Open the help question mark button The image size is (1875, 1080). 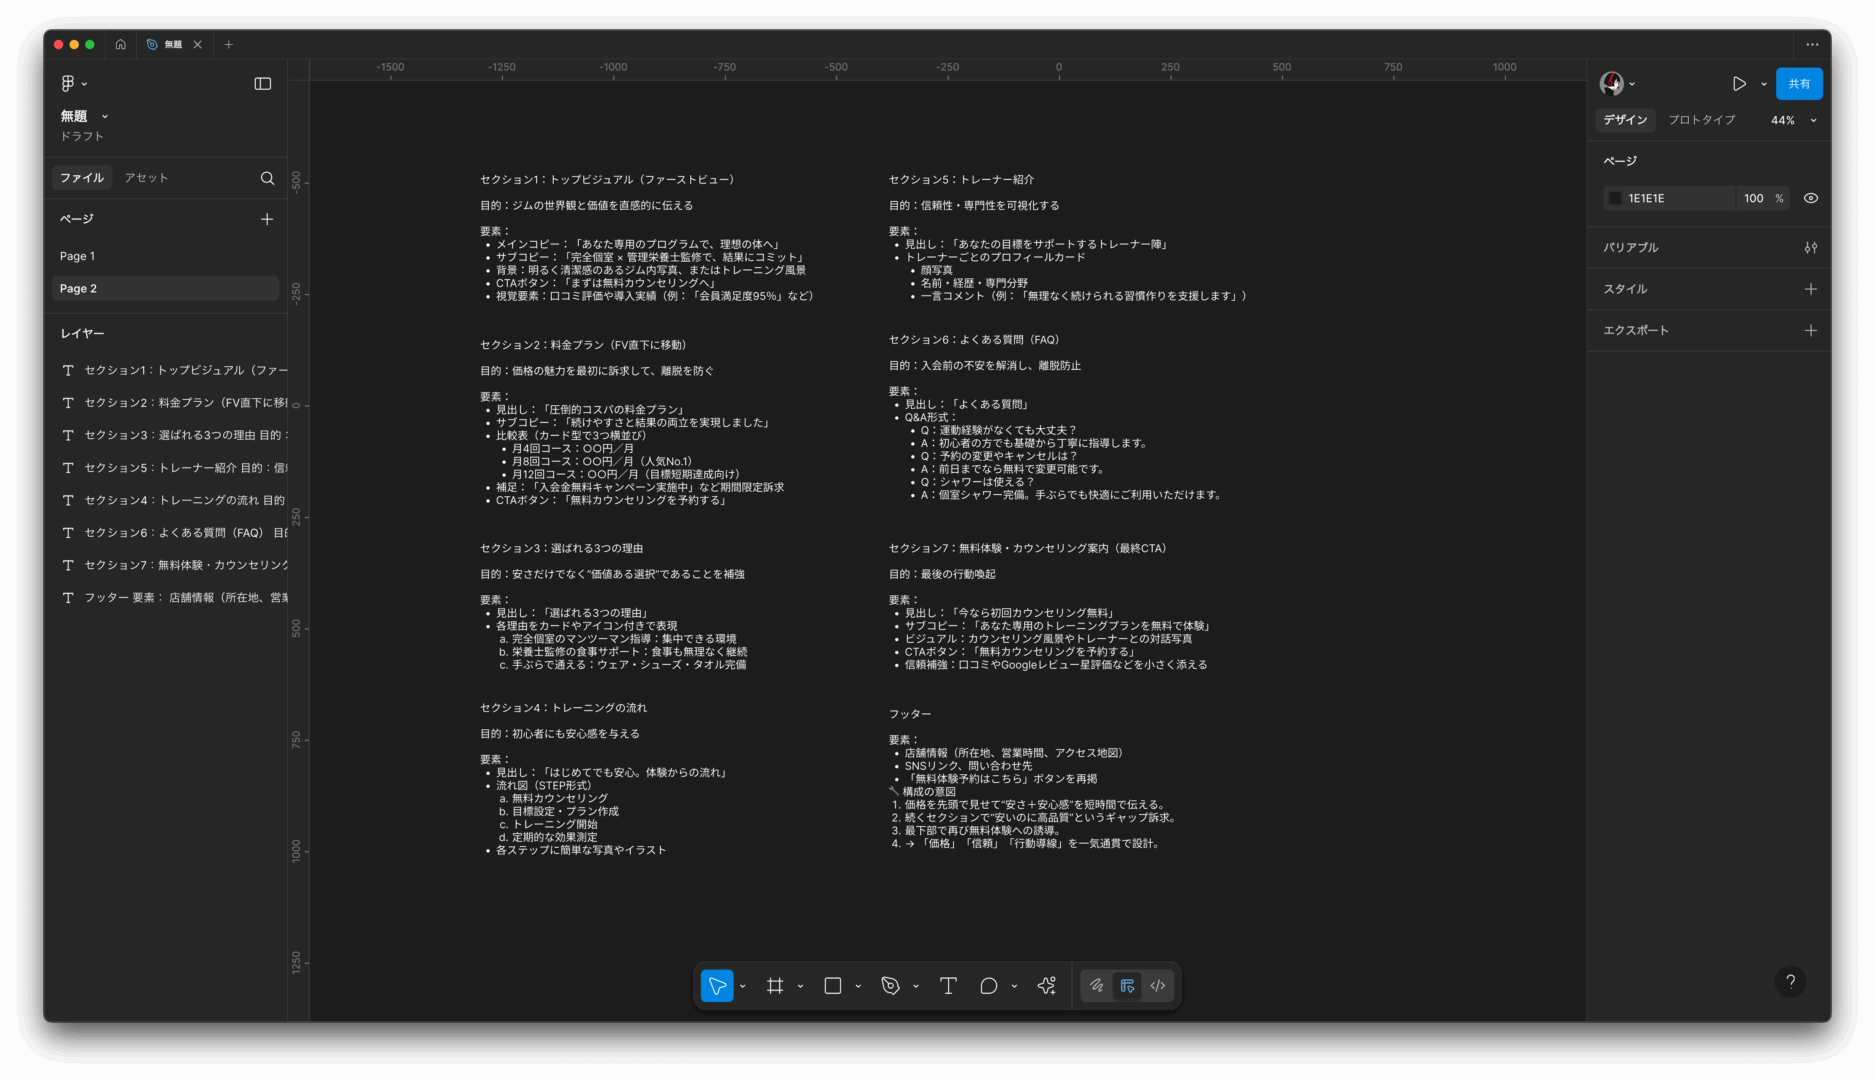1790,982
